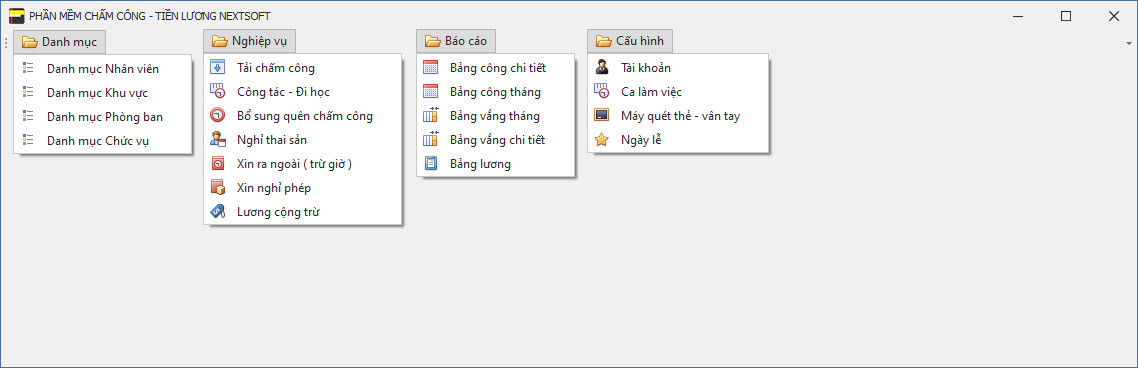1138x368 pixels.
Task: Click the Công tác - Đi học icon
Action: 217,91
